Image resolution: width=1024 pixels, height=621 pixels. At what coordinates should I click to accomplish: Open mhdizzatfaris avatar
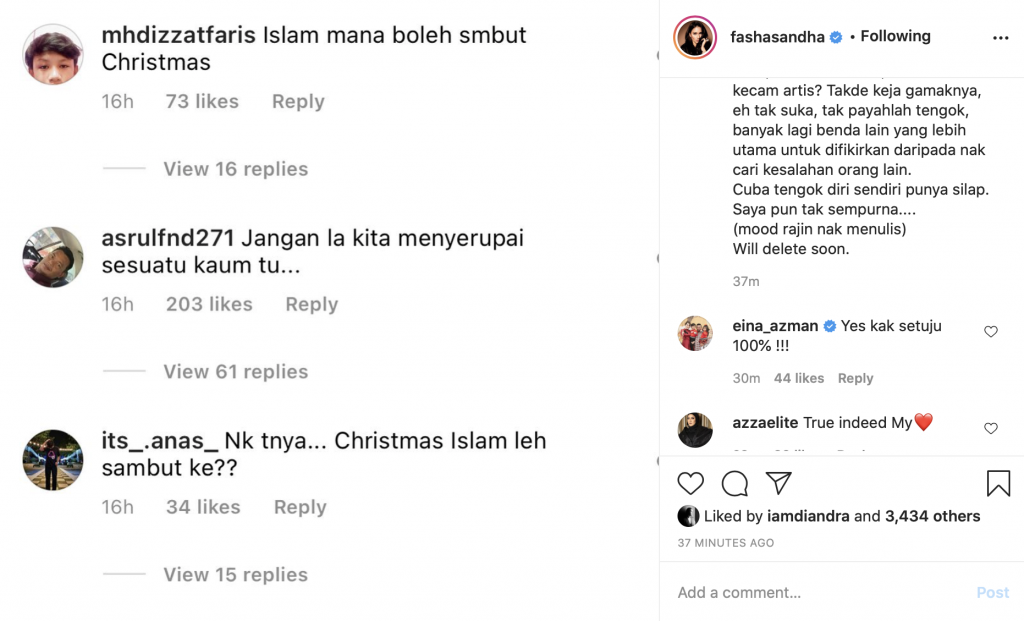pyautogui.click(x=53, y=54)
